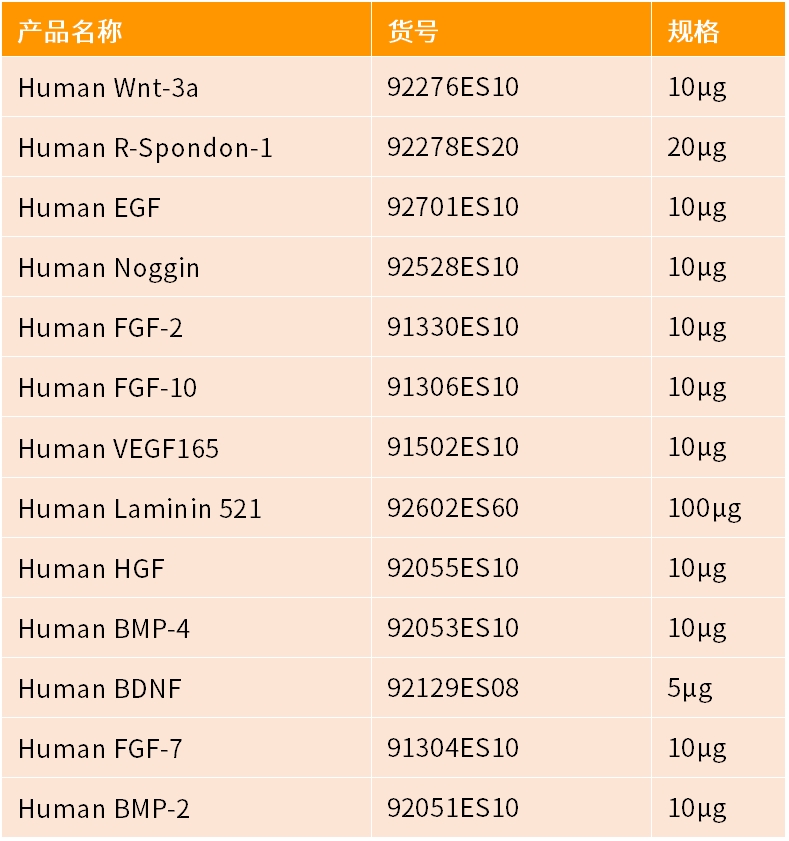
Task: Select the Human Wnt-3a product name
Action: [108, 88]
